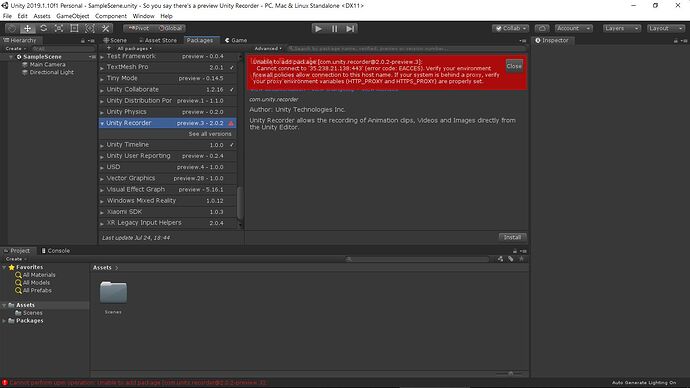Open the All packages filter dropdown

134,48
